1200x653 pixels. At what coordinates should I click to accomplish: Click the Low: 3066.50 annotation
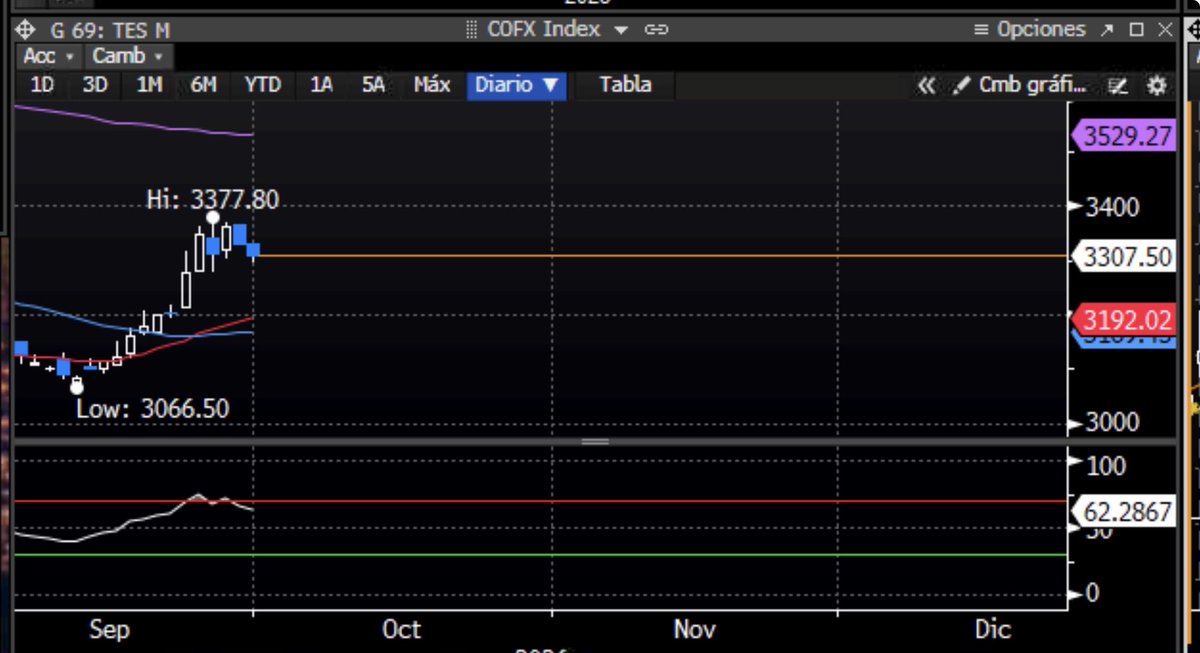[x=152, y=408]
